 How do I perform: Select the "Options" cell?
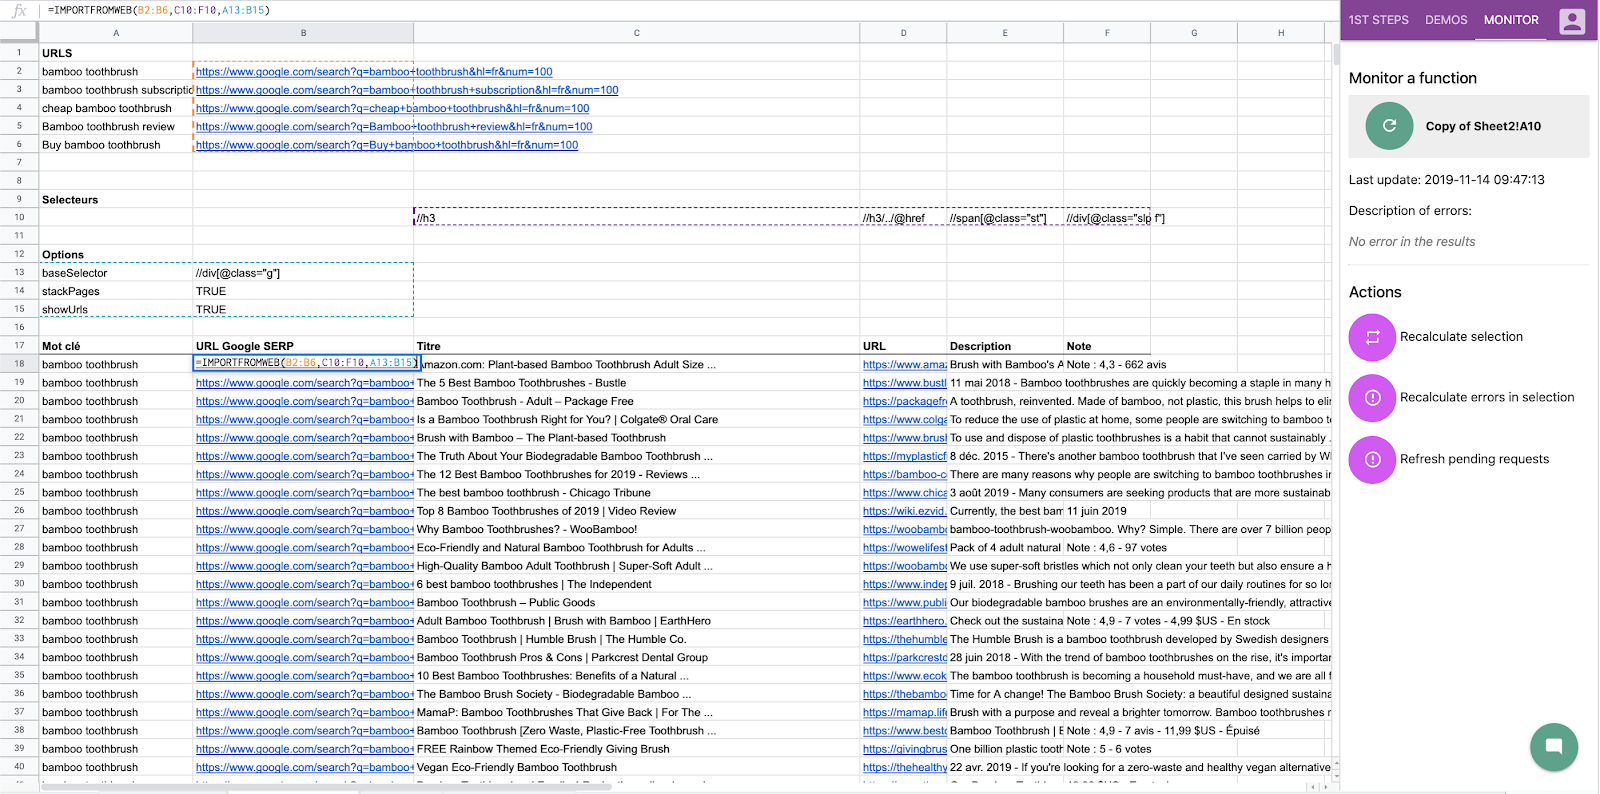point(116,255)
